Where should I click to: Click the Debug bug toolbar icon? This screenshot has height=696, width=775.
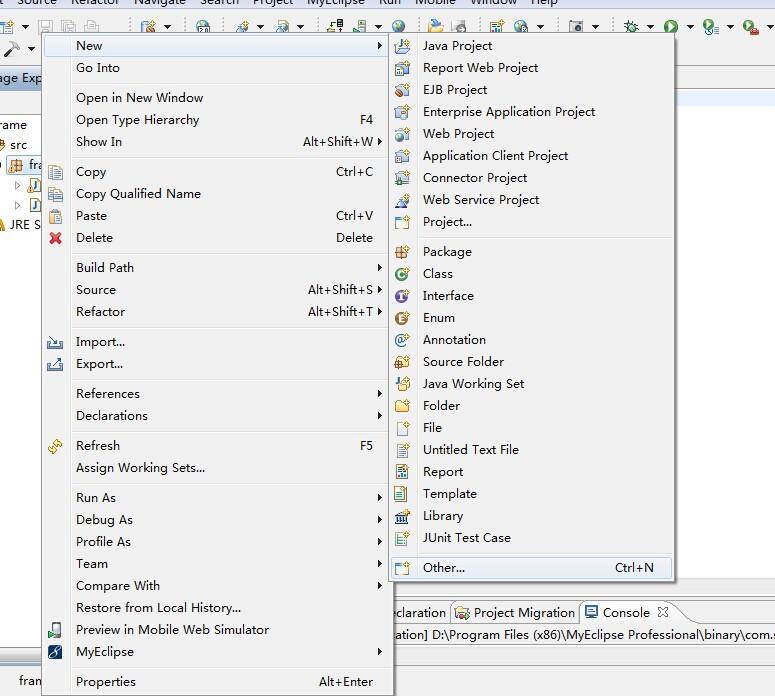(631, 26)
